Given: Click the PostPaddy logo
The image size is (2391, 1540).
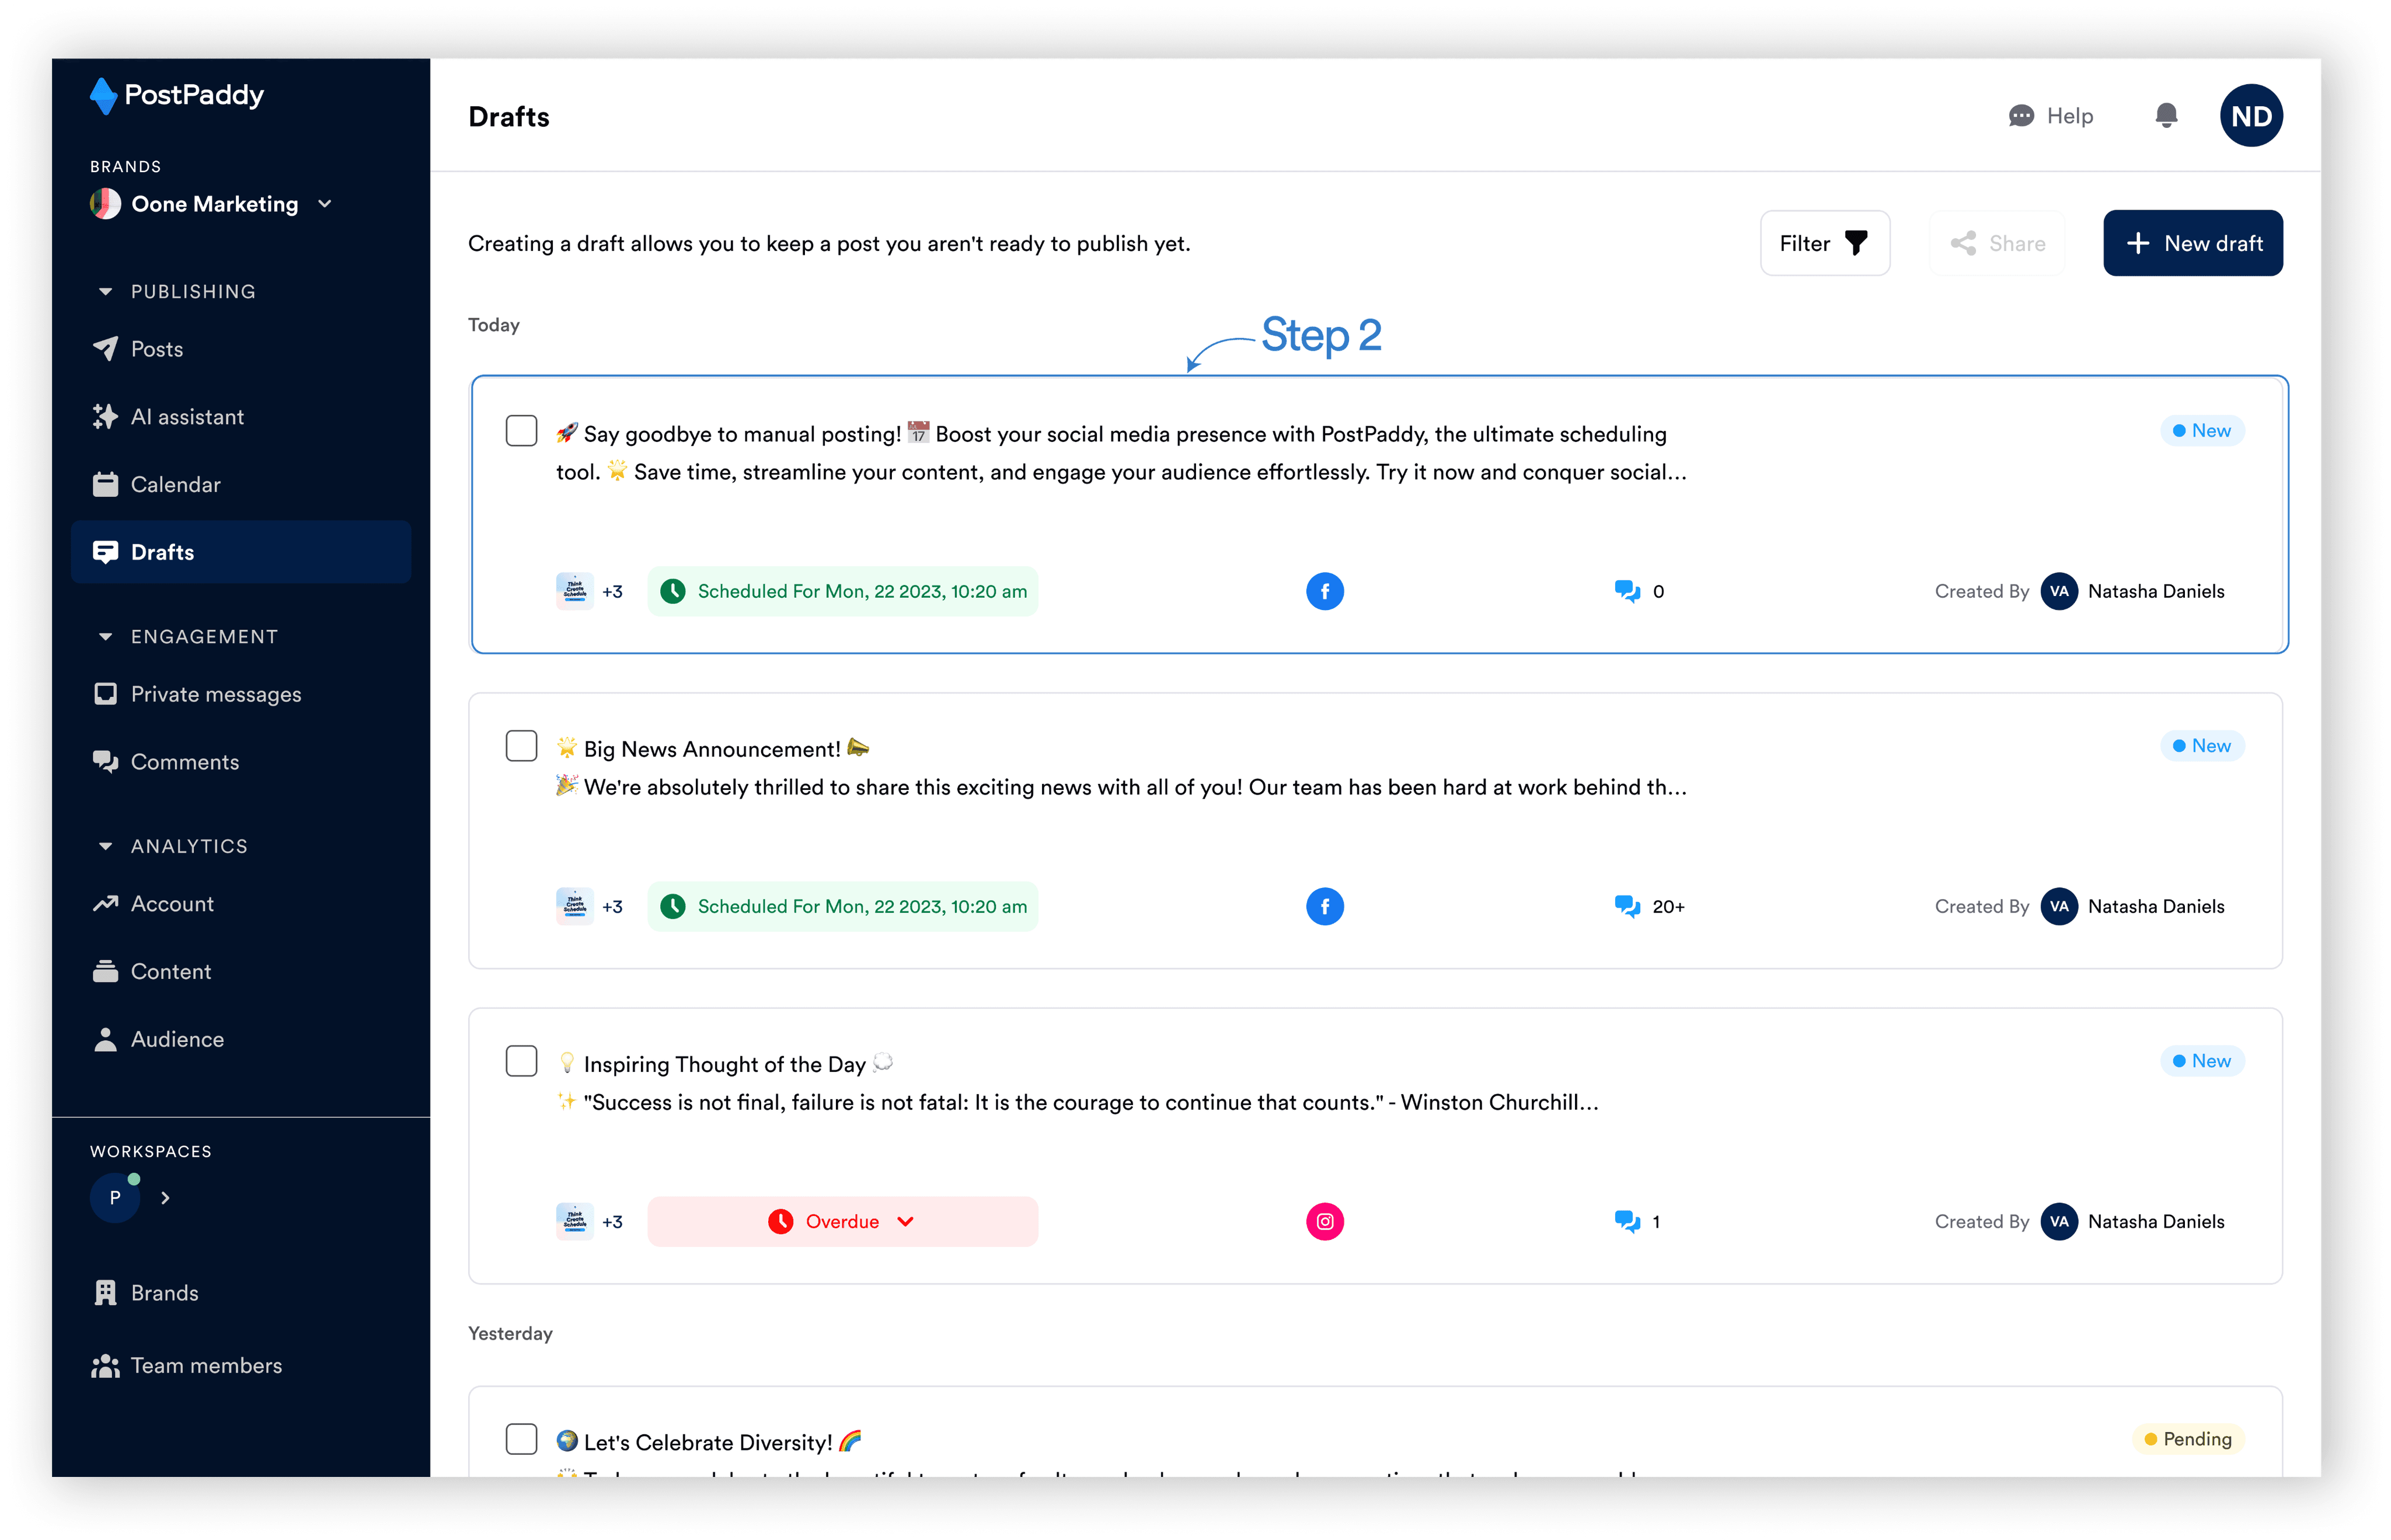Looking at the screenshot, I should point(177,96).
